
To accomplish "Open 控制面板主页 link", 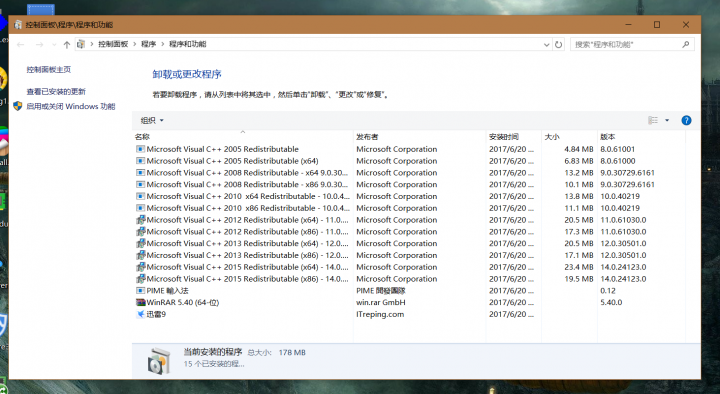I will coord(49,70).
